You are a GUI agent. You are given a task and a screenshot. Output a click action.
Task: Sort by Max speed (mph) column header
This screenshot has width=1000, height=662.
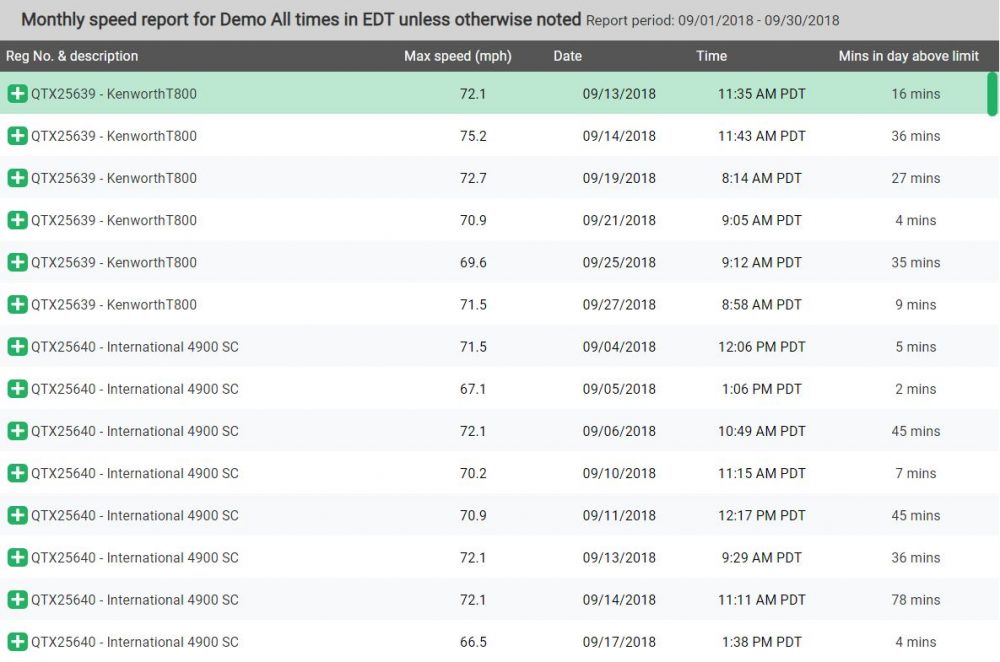click(x=458, y=56)
